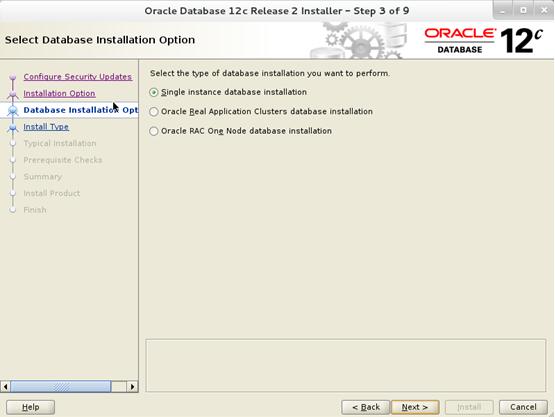Click the Back button
Viewport: 555px width, 417px height.
click(x=366, y=407)
